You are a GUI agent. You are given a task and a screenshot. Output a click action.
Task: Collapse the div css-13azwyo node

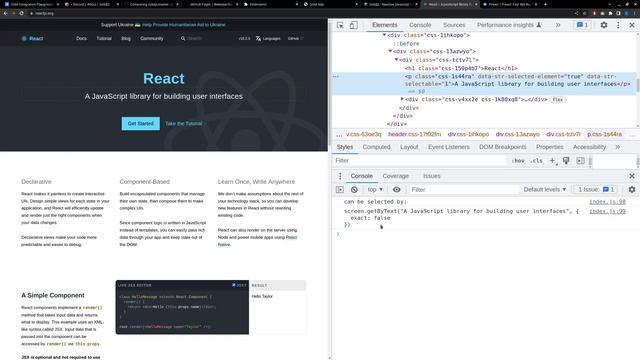pos(390,51)
